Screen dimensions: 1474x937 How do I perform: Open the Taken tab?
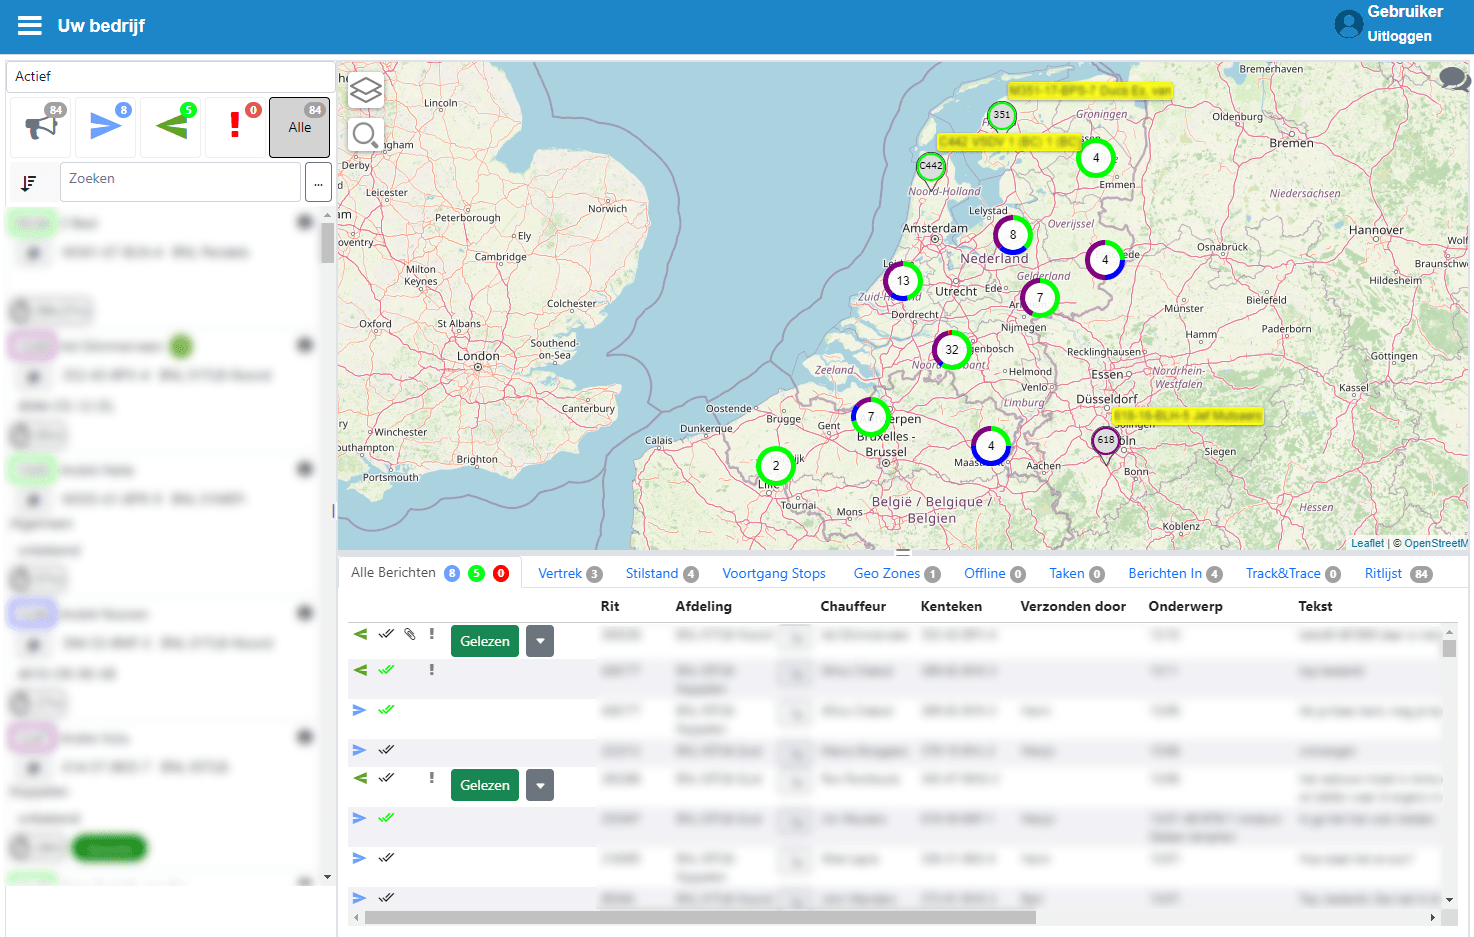[x=1076, y=574]
